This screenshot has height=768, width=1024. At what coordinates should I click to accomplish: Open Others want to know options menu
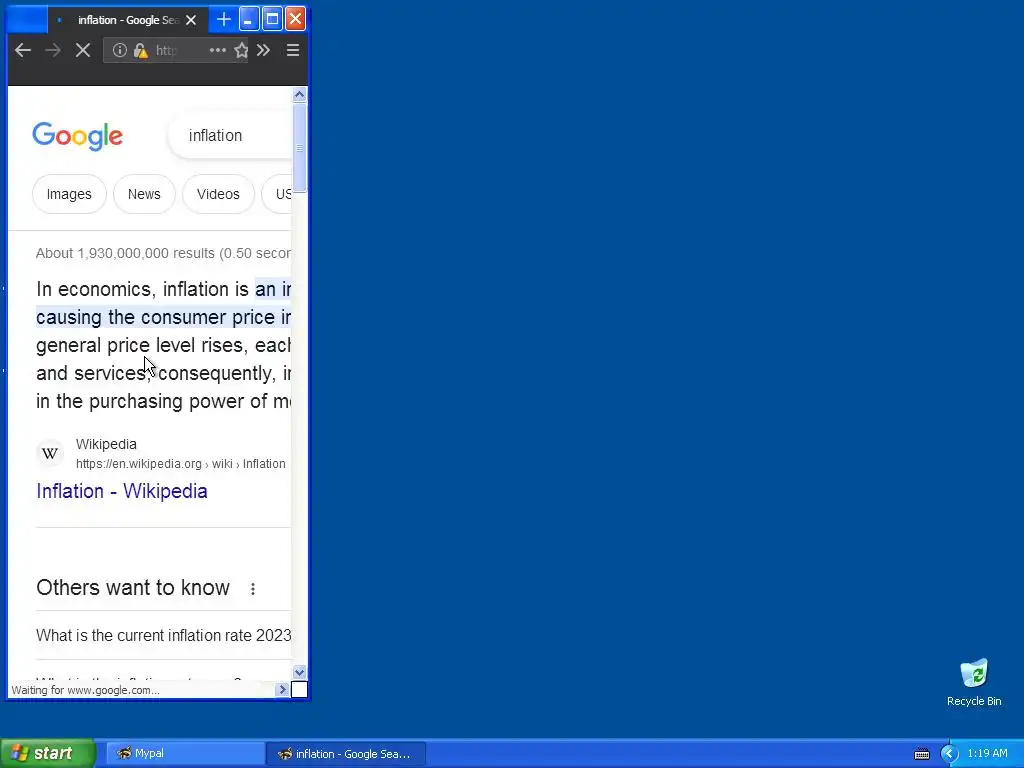[253, 588]
